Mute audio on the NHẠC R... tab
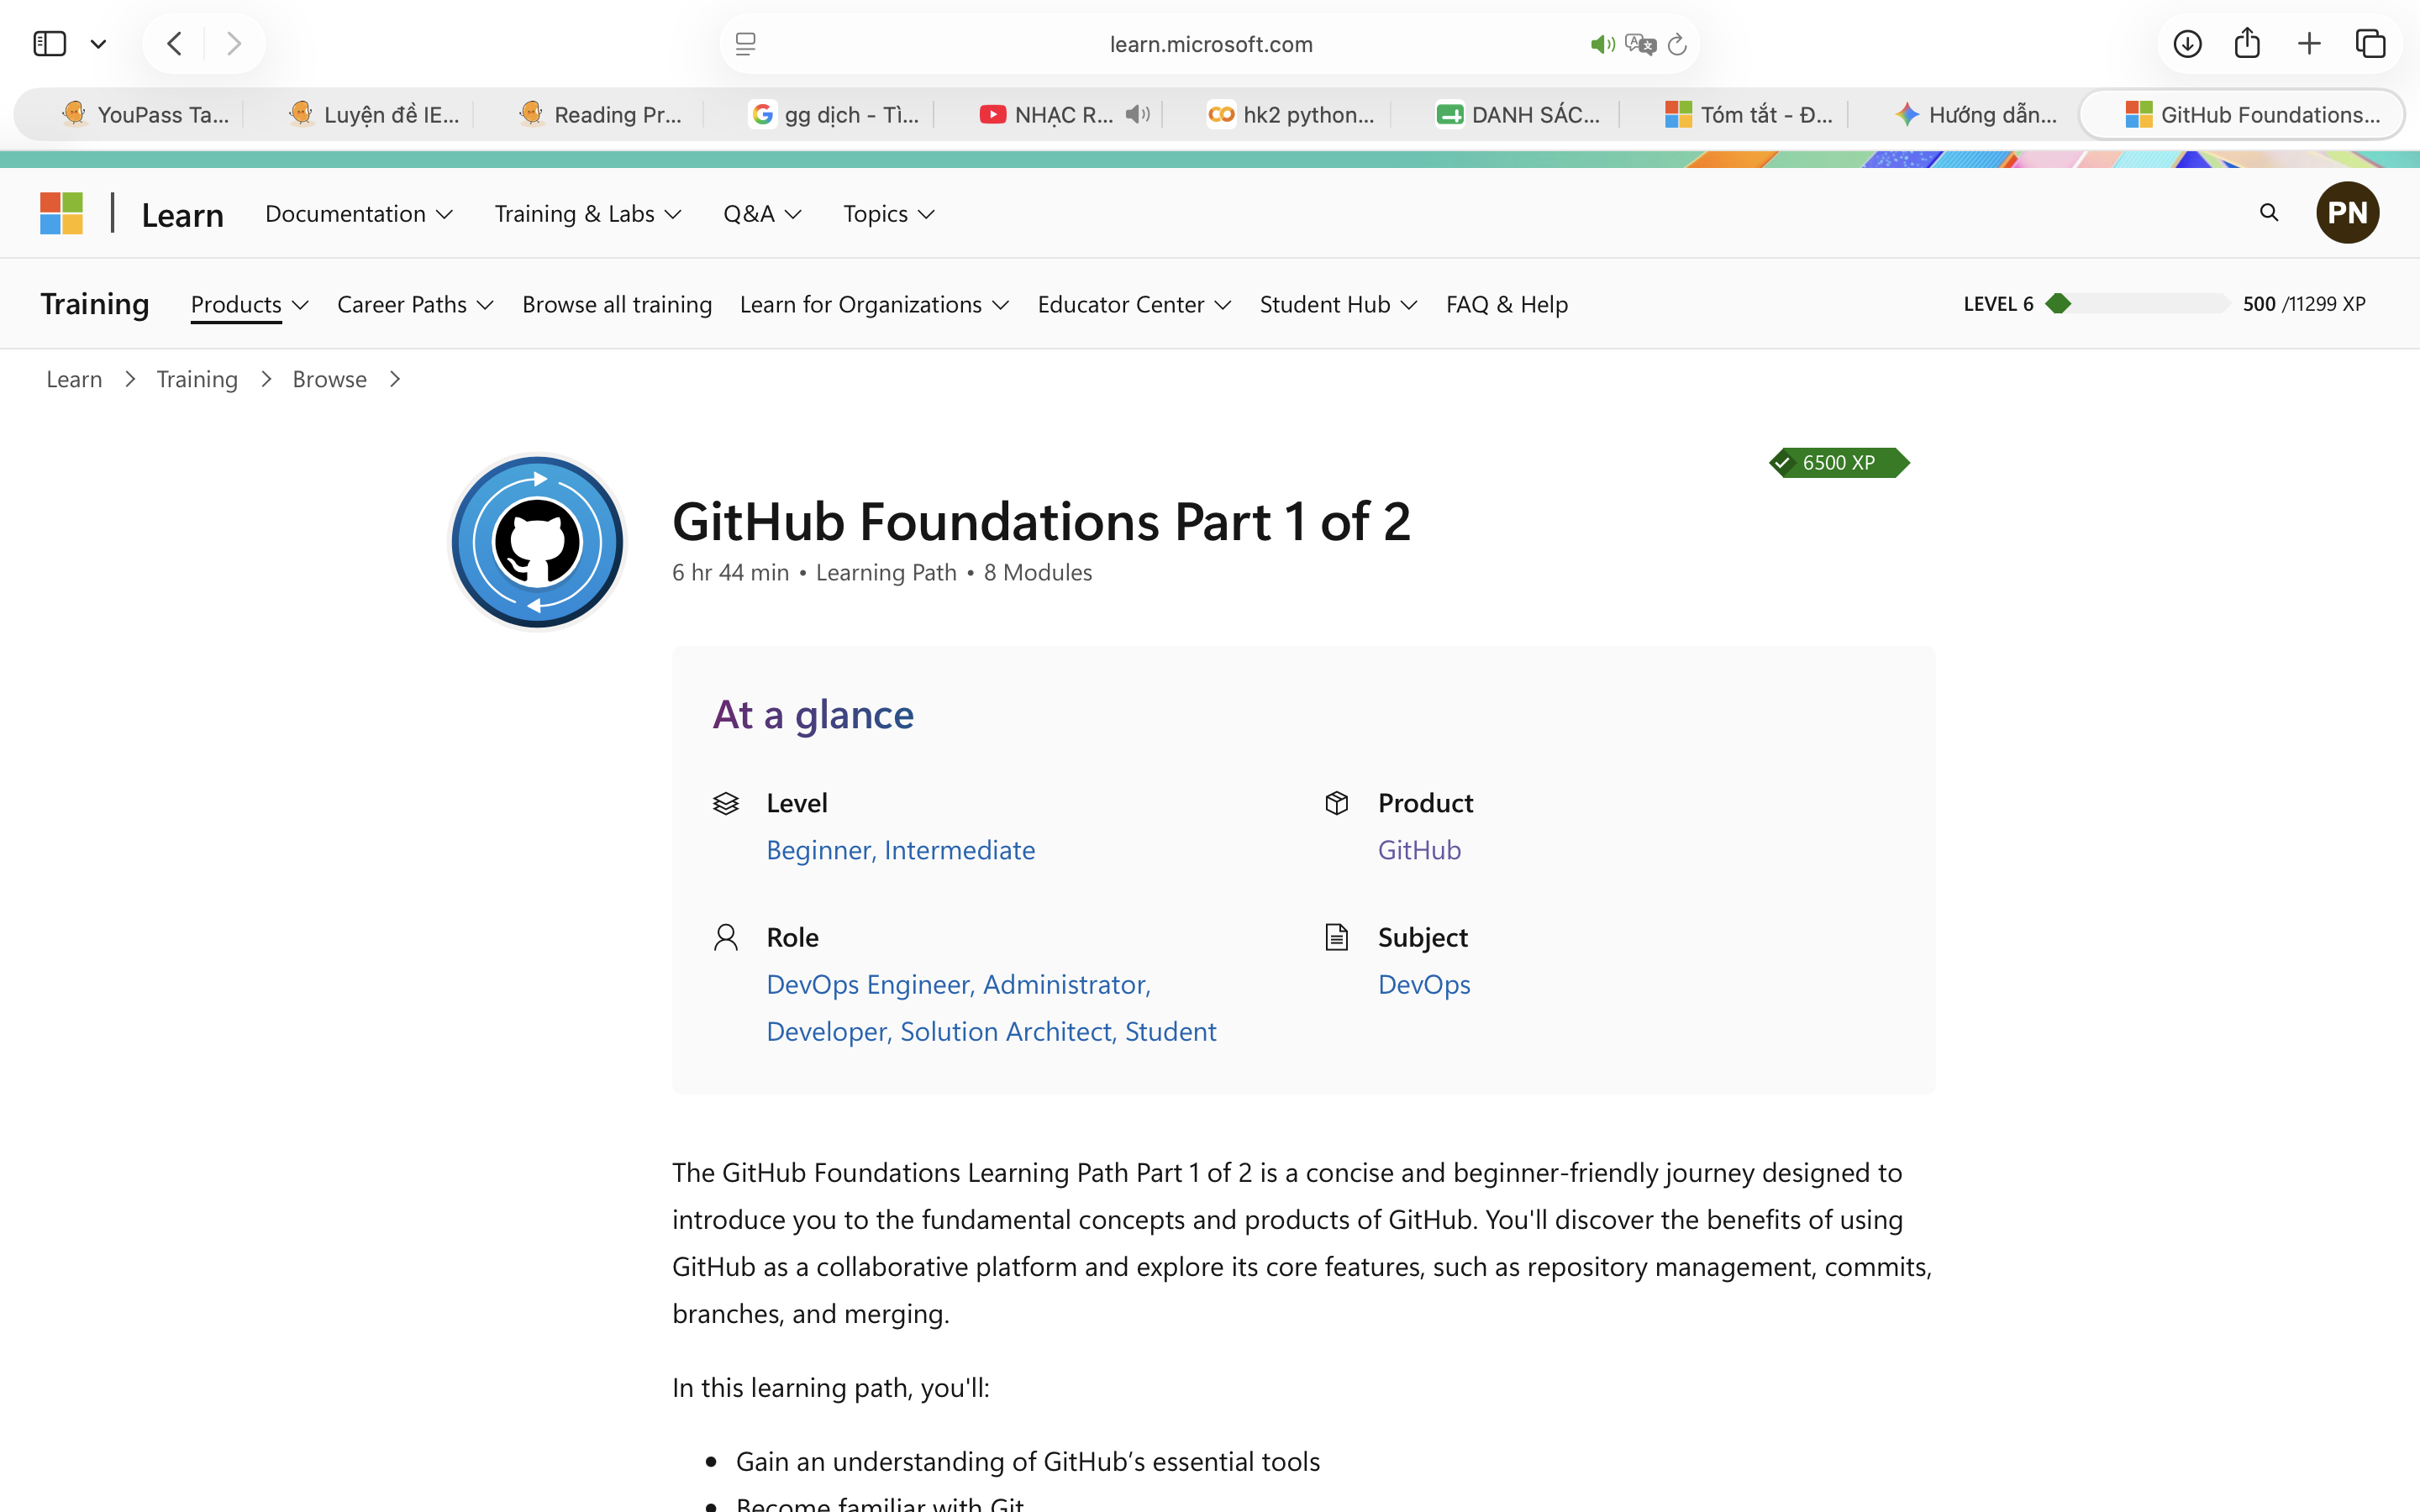This screenshot has height=1512, width=2420. pyautogui.click(x=1137, y=114)
